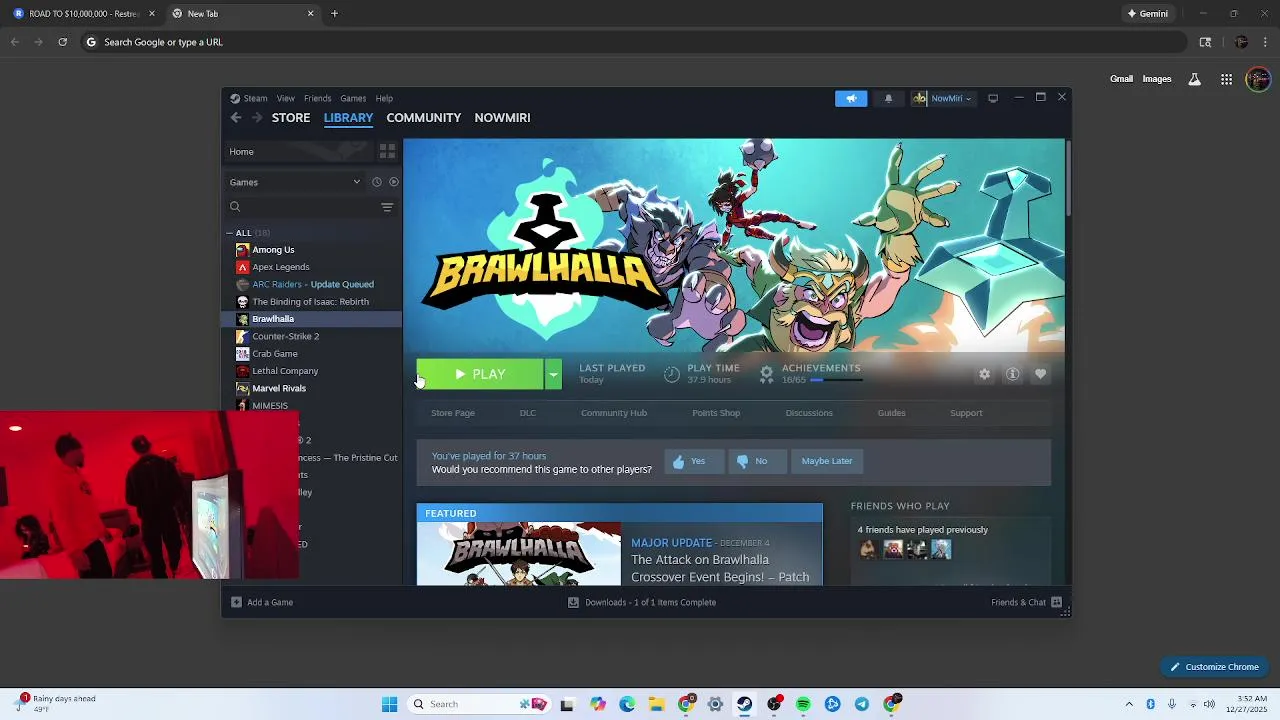Switch to the STORE tab
The image size is (1280, 720).
291,118
